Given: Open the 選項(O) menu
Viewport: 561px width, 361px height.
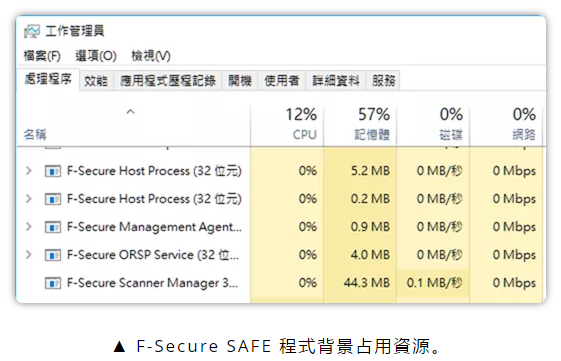Looking at the screenshot, I should (x=96, y=56).
